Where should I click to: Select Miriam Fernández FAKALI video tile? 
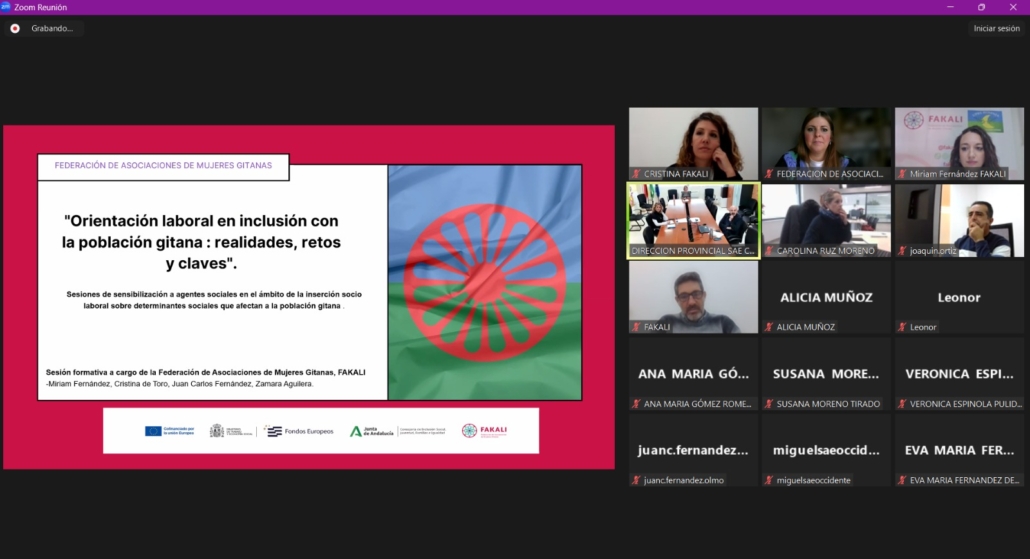click(x=959, y=143)
